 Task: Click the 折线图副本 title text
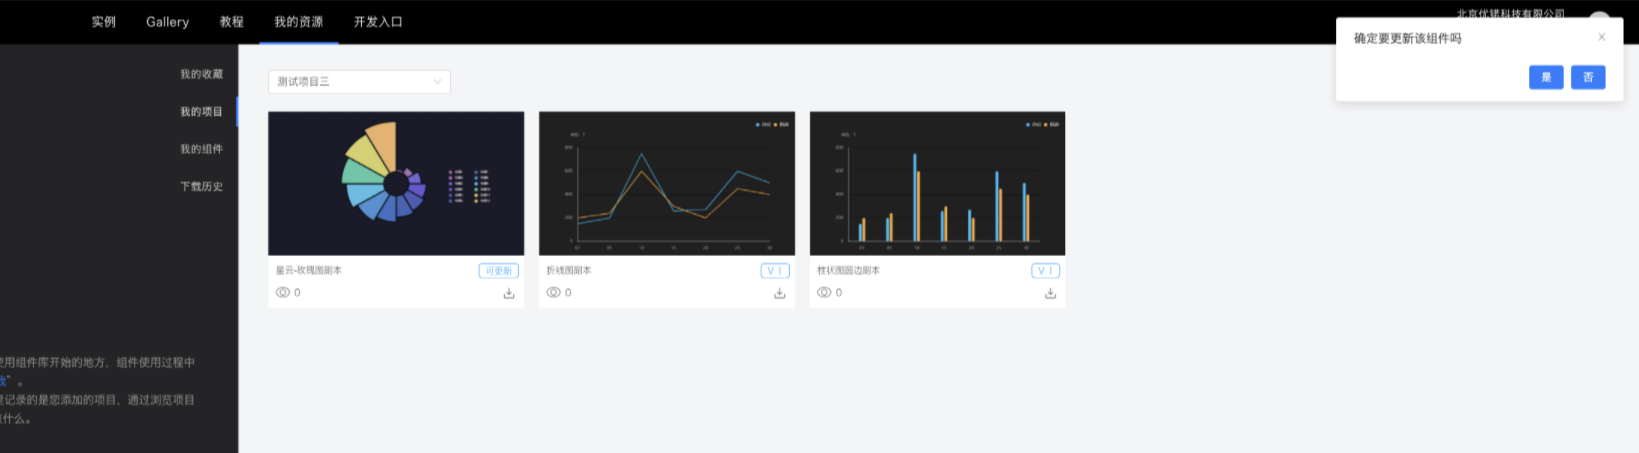point(569,270)
